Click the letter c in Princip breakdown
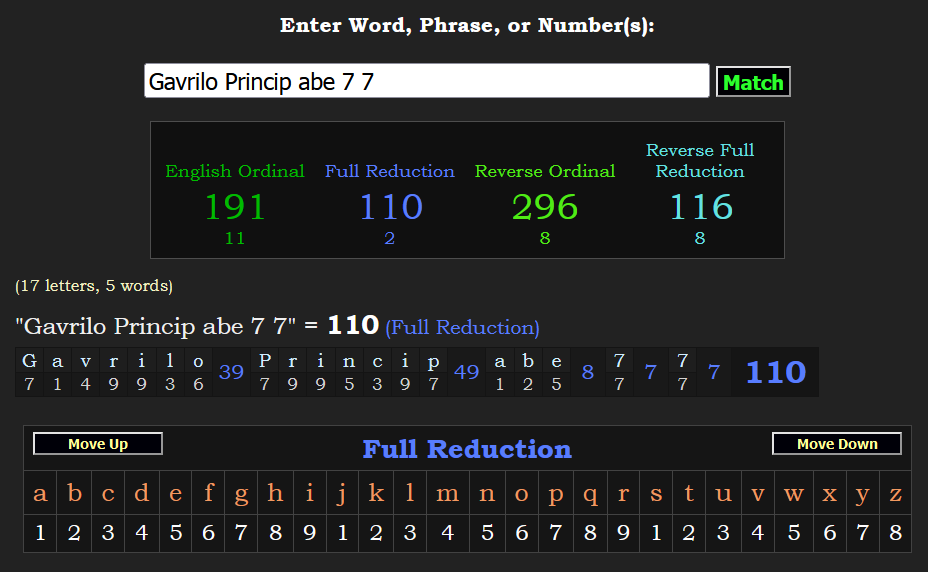Screen dimensions: 928x572 tap(377, 361)
